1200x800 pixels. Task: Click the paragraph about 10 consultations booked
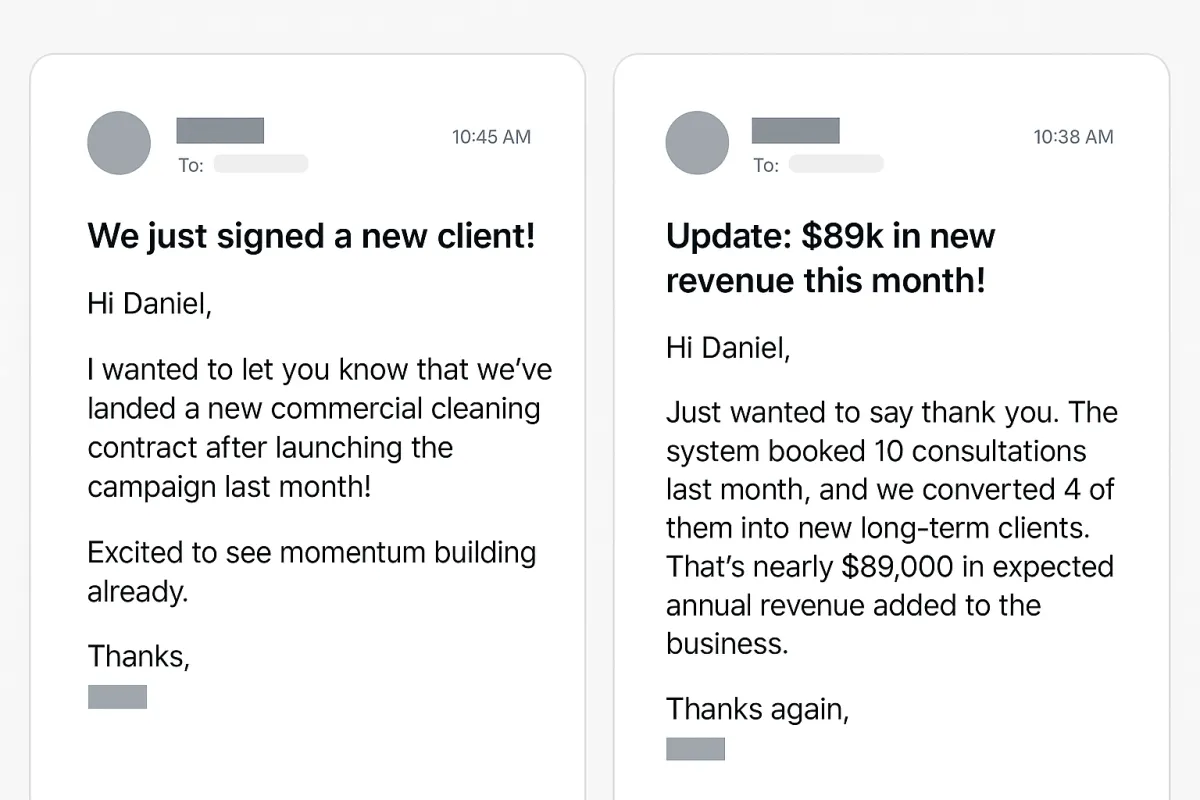[x=891, y=527]
